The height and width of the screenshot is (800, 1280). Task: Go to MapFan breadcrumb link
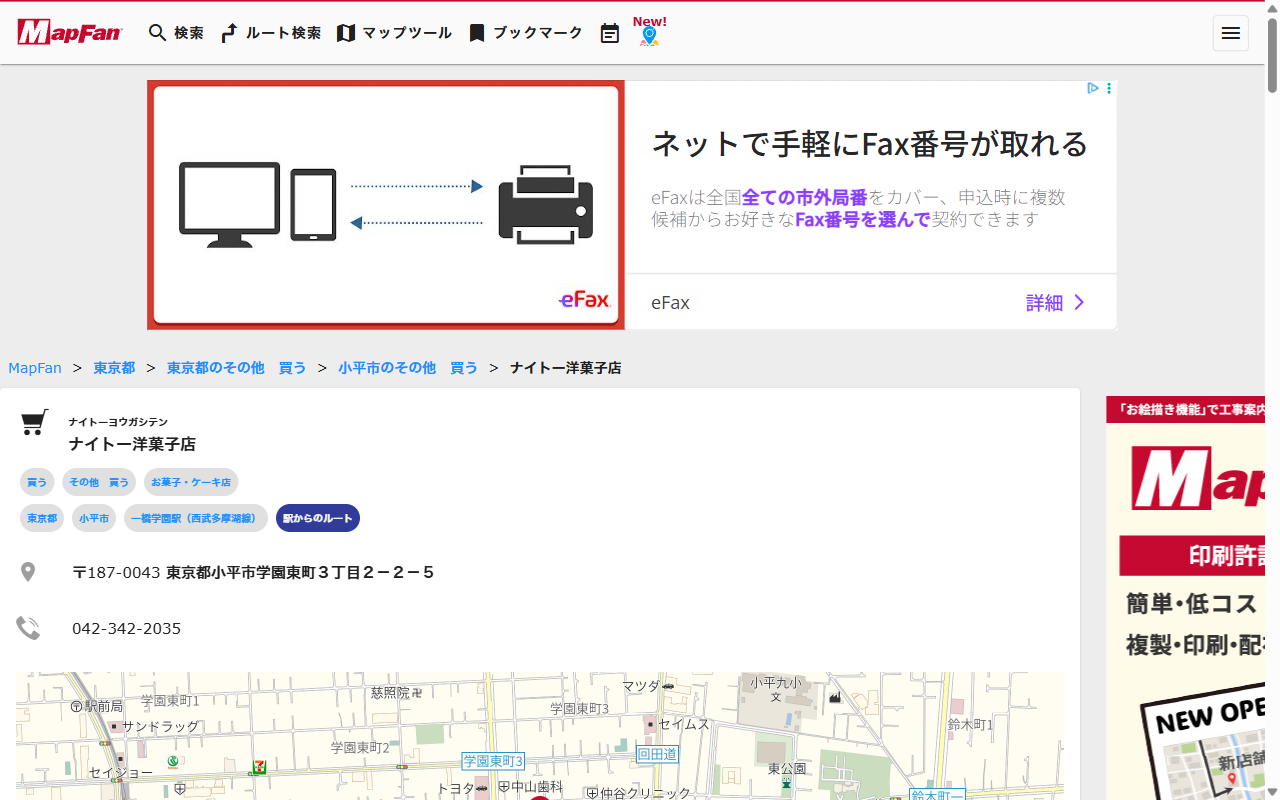tap(35, 368)
